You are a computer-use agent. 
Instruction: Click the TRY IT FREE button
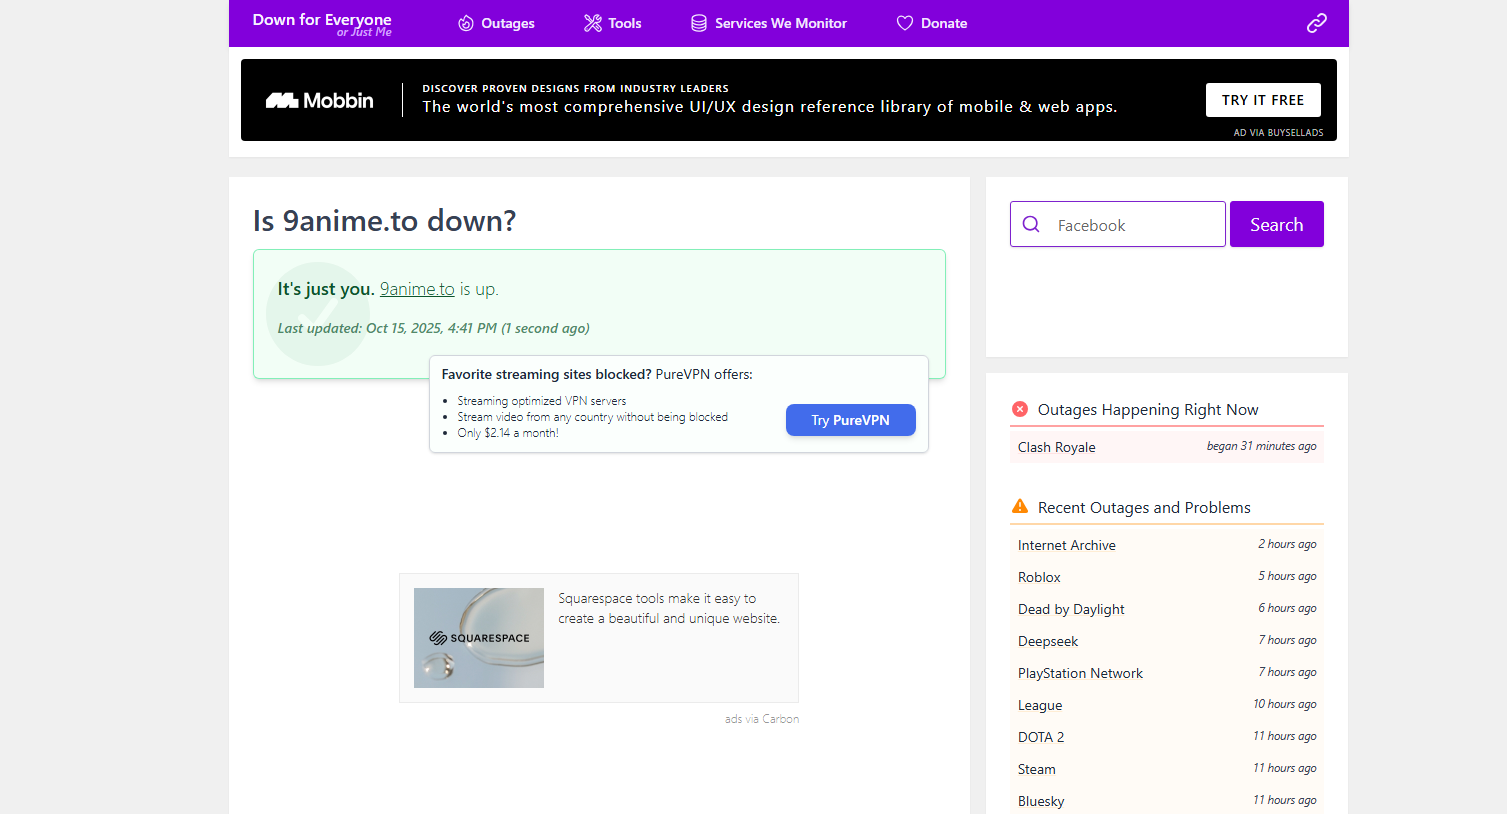click(x=1262, y=100)
